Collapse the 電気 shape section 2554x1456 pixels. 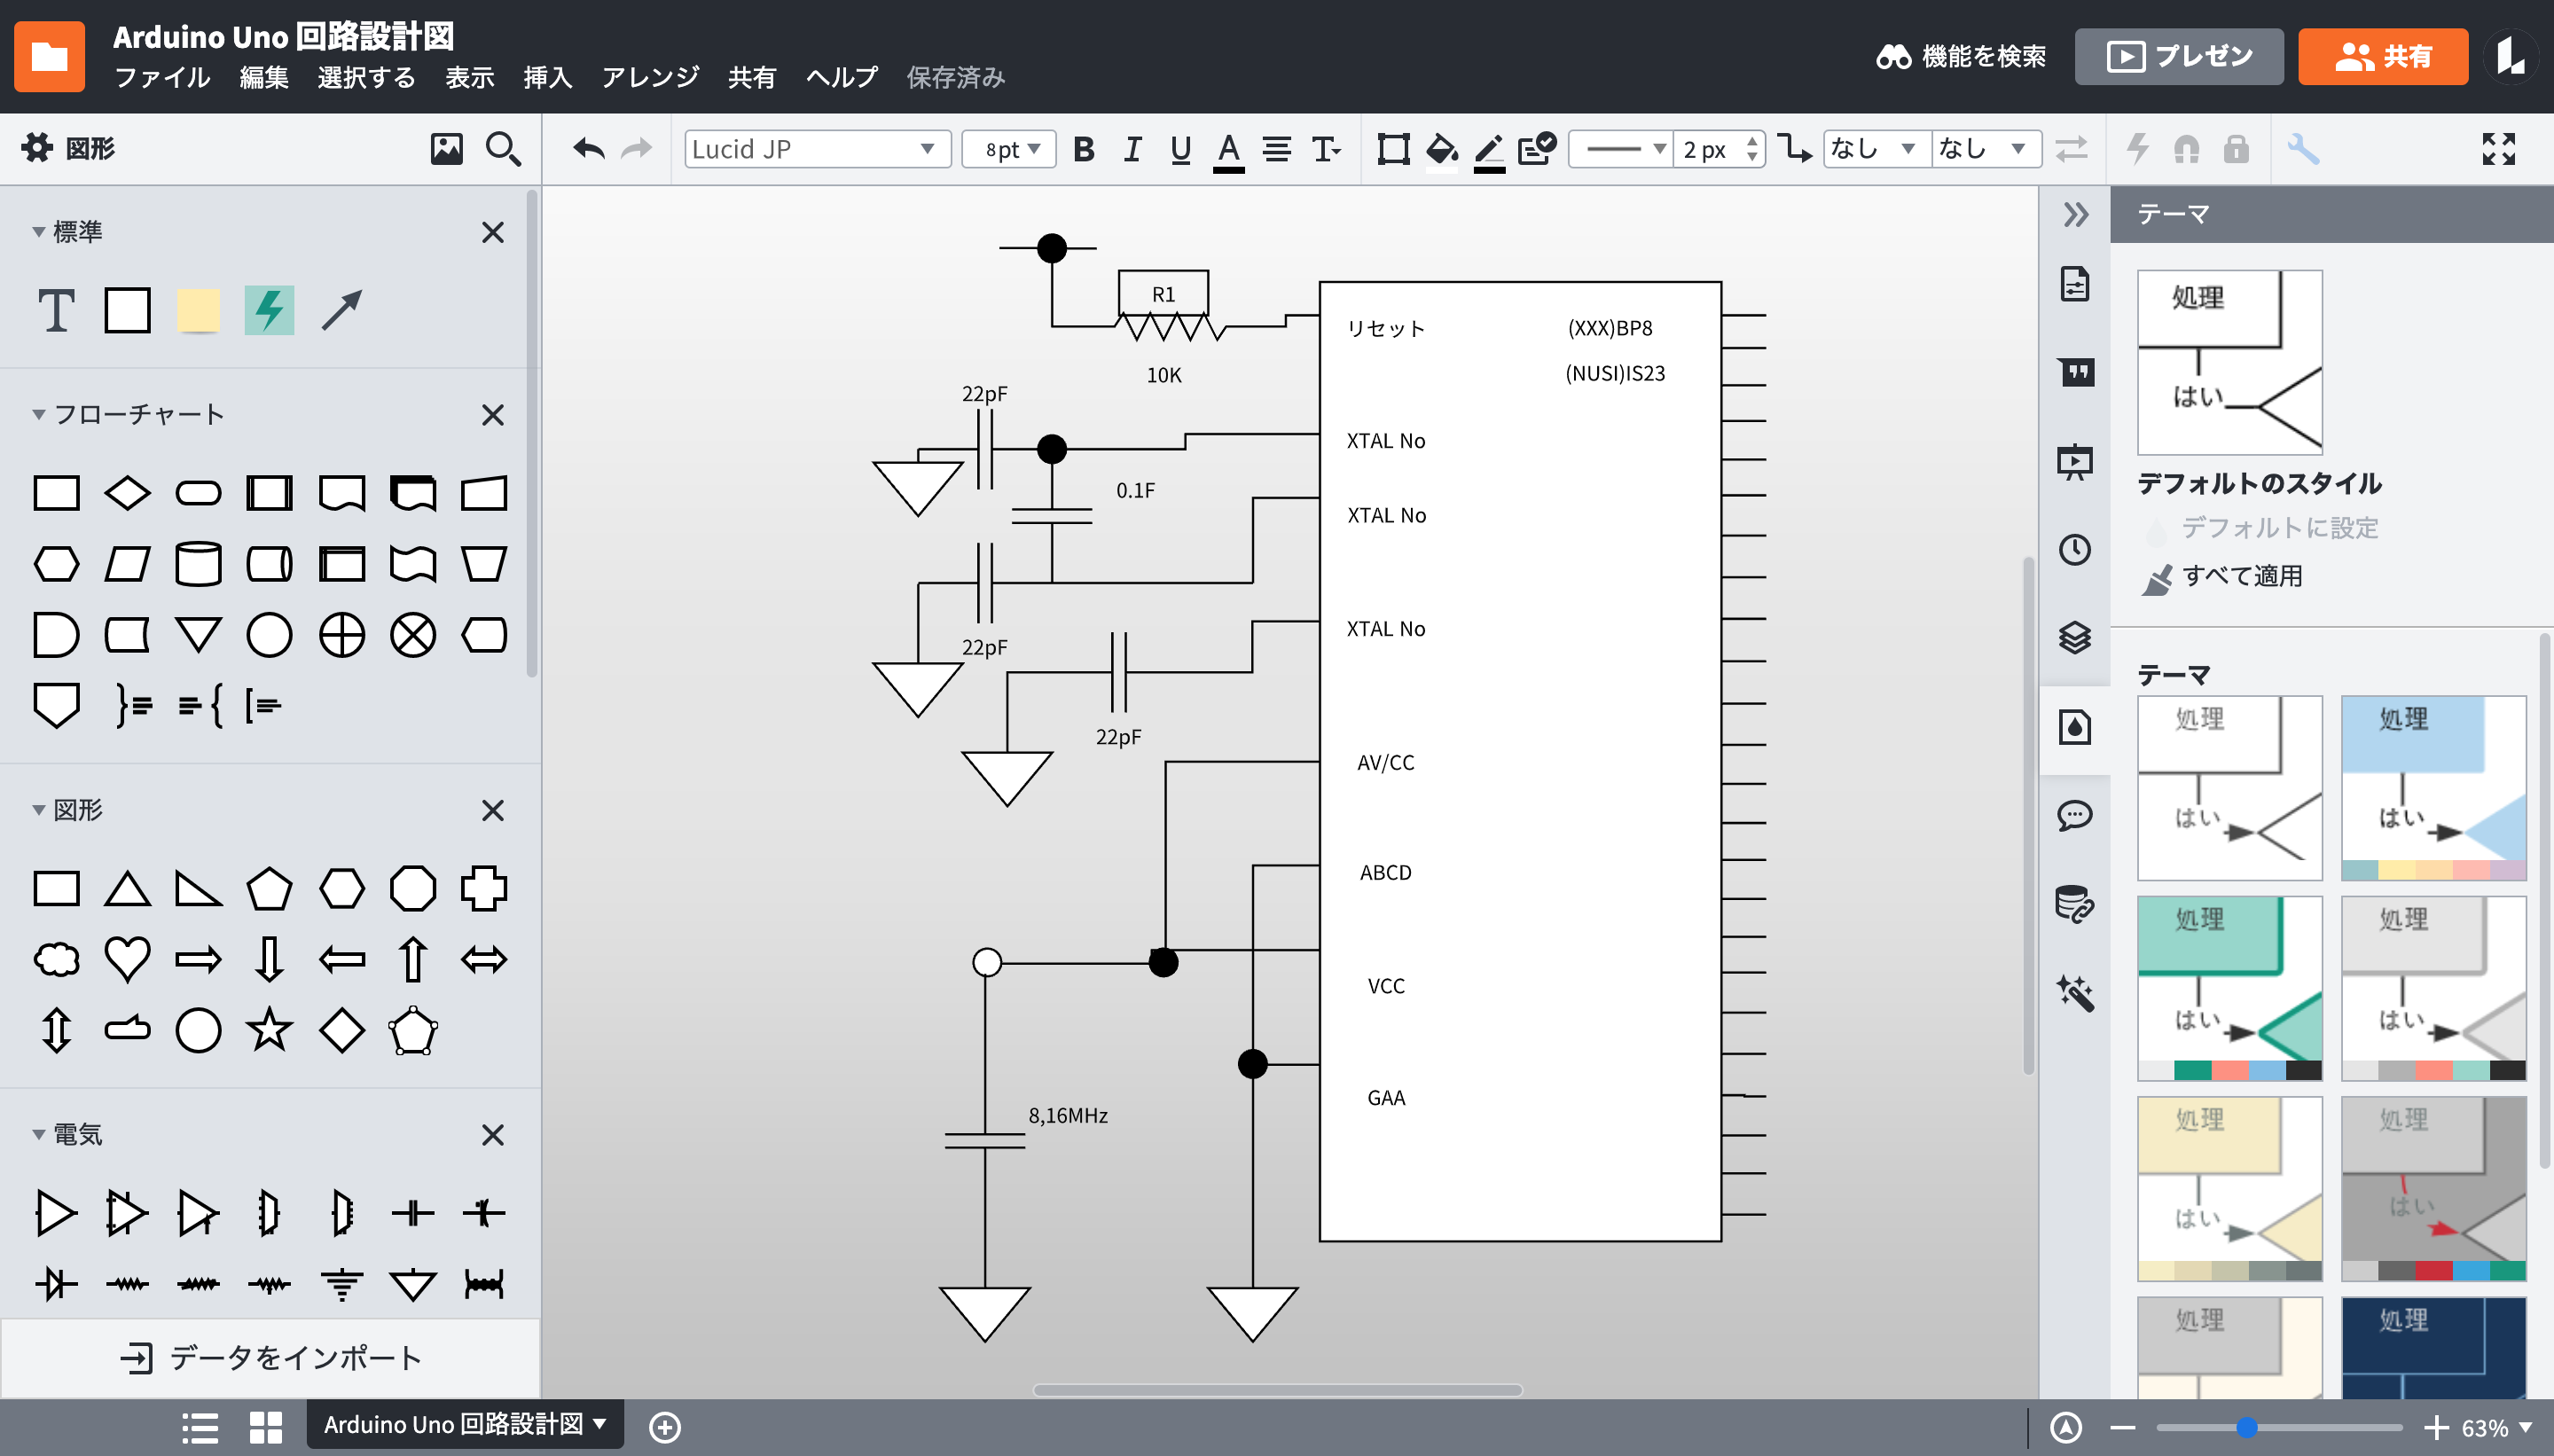(39, 1134)
